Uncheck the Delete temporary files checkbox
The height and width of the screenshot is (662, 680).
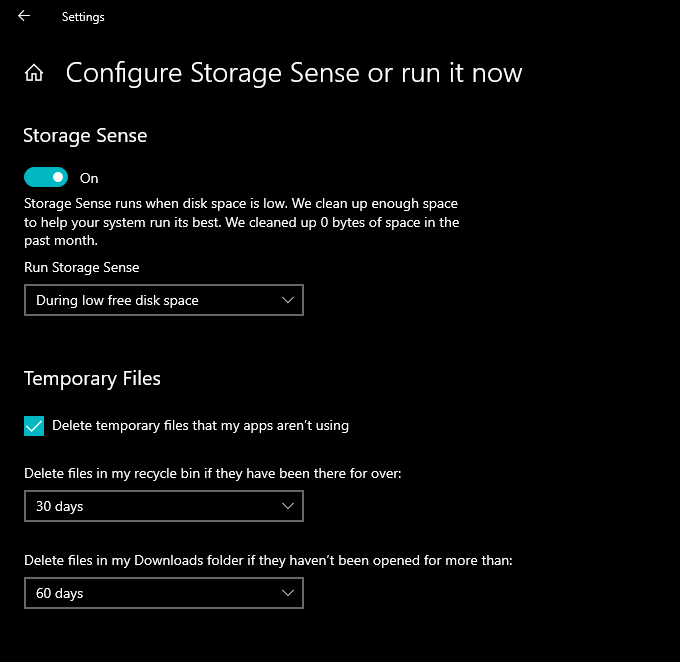(x=34, y=426)
